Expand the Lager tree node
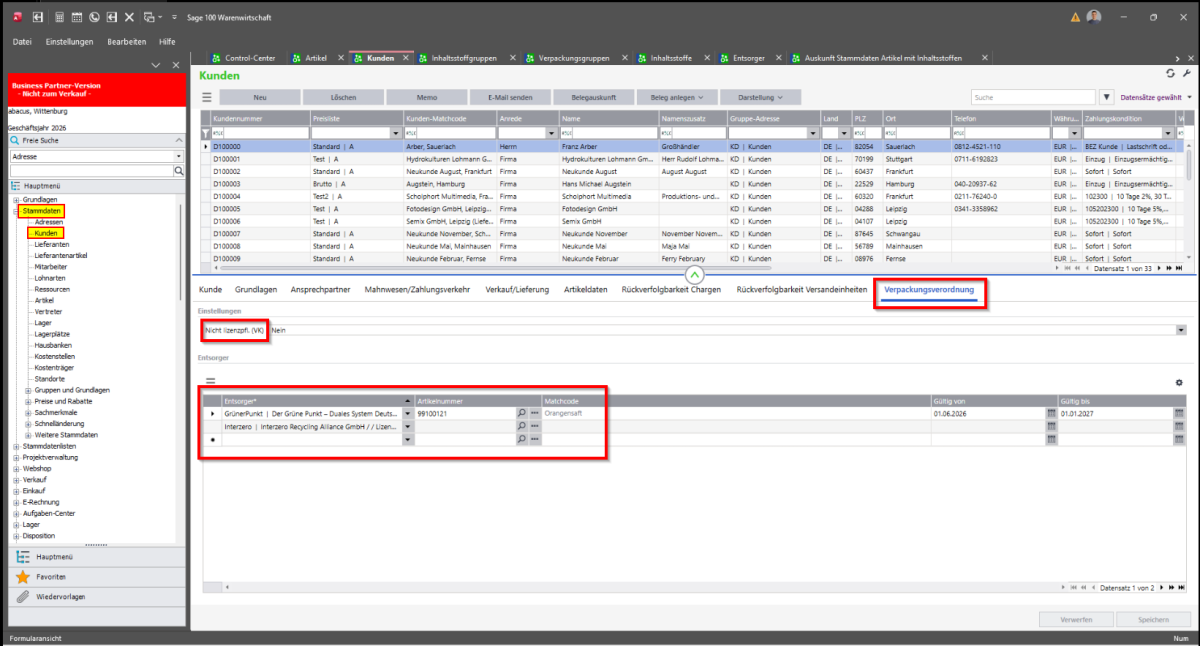This screenshot has width=1200, height=646. click(x=16, y=524)
